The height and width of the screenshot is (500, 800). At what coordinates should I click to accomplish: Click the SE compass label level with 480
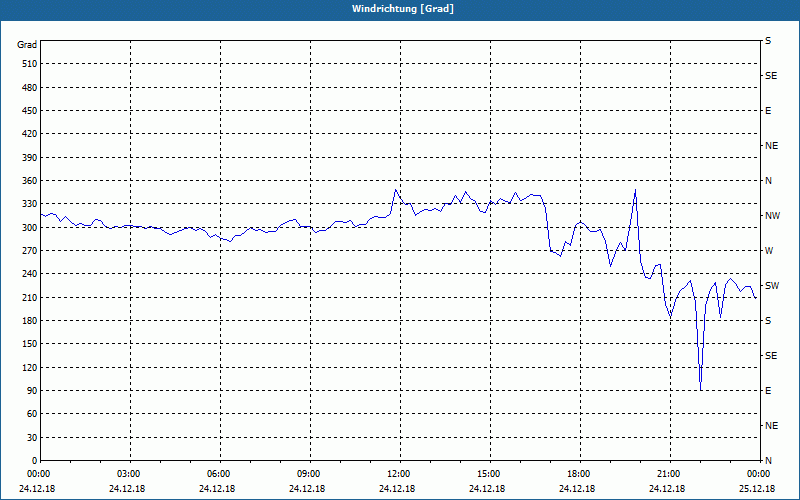[771, 76]
